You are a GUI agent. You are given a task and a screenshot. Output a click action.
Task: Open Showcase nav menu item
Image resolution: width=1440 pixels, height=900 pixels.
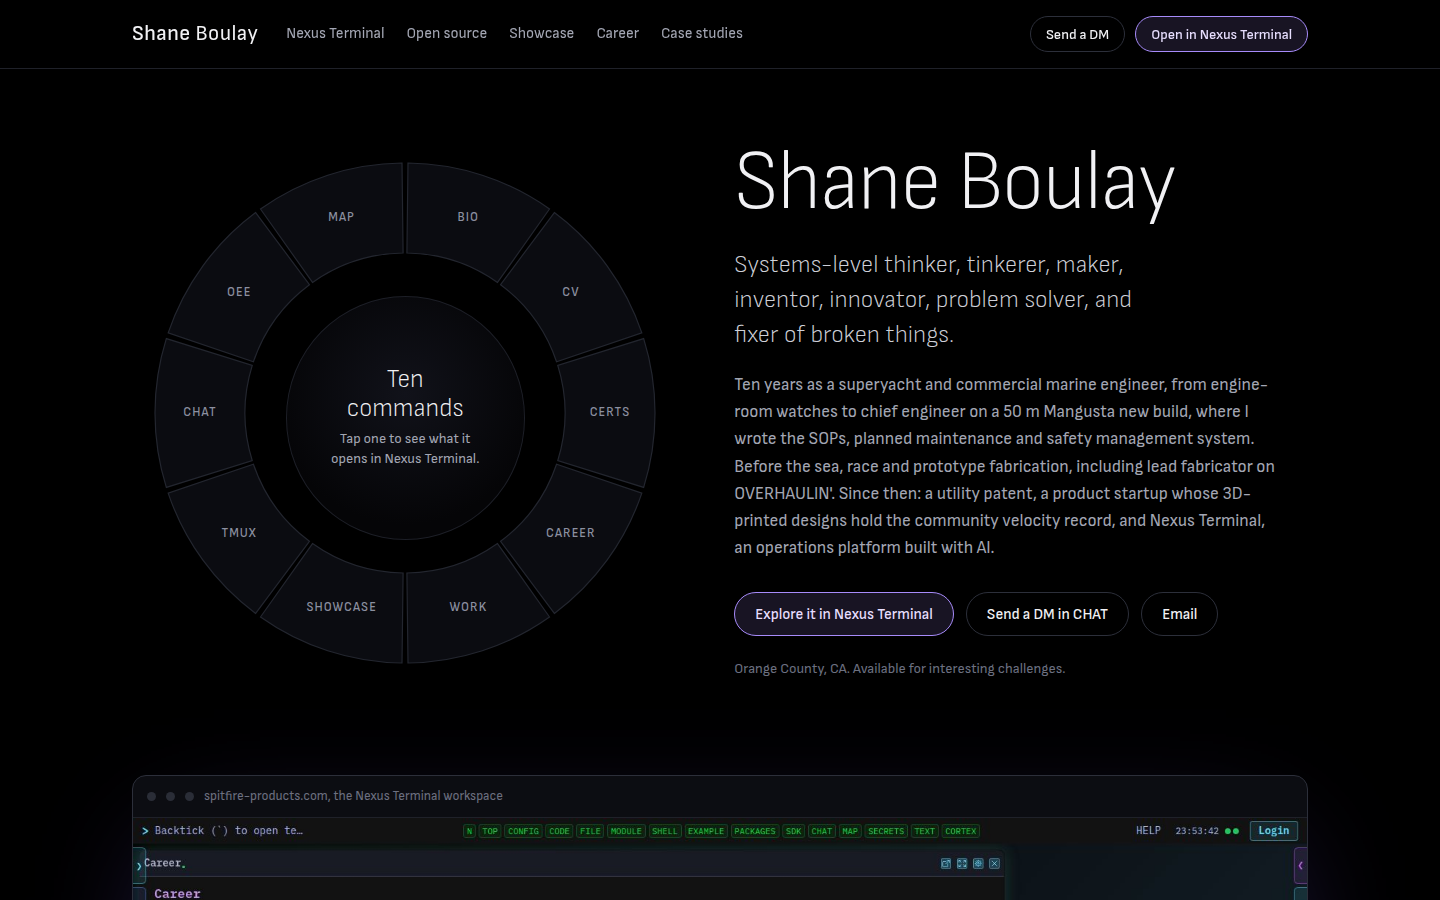[x=541, y=33]
